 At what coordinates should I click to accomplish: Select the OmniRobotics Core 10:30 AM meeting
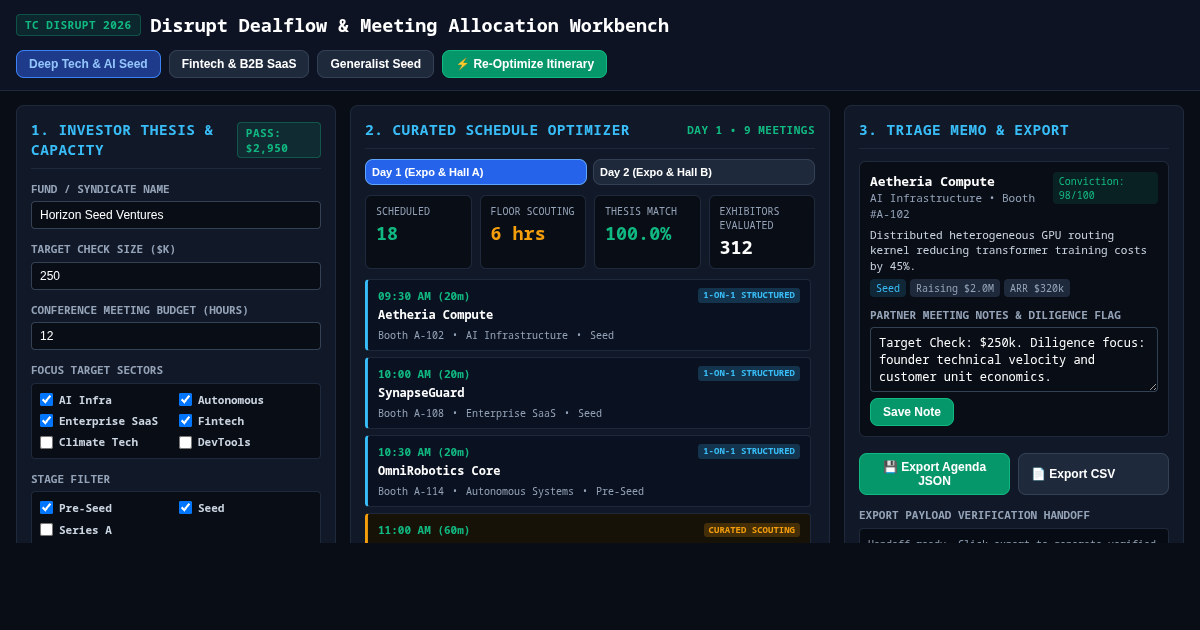[x=588, y=471]
